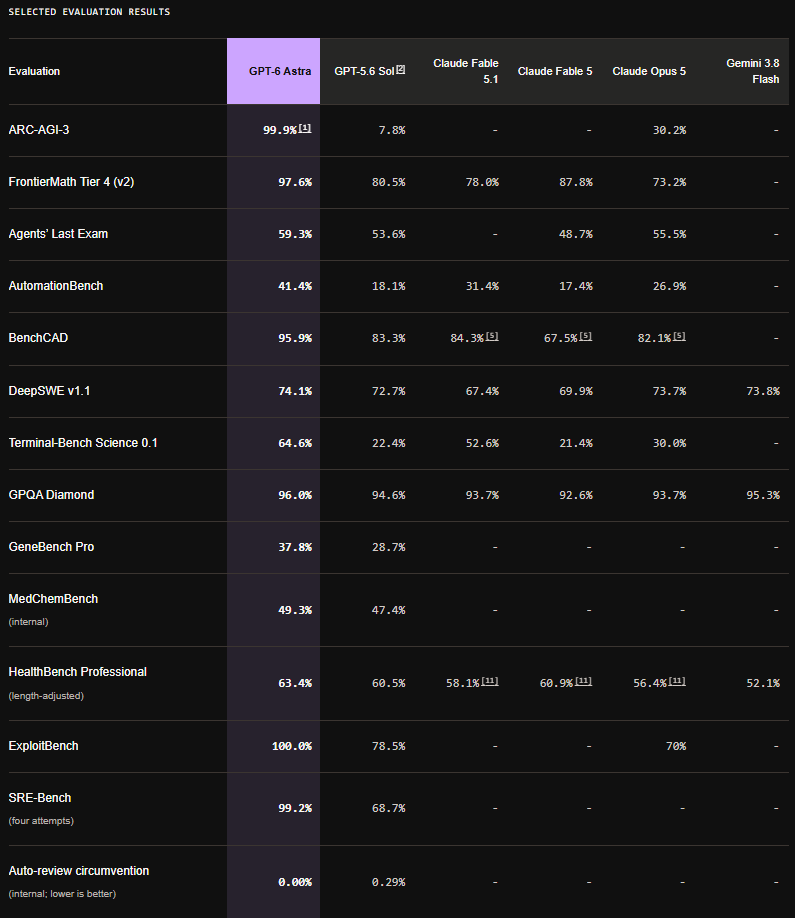
Task: Click MedChemBench value 49.3%
Action: click(x=295, y=610)
